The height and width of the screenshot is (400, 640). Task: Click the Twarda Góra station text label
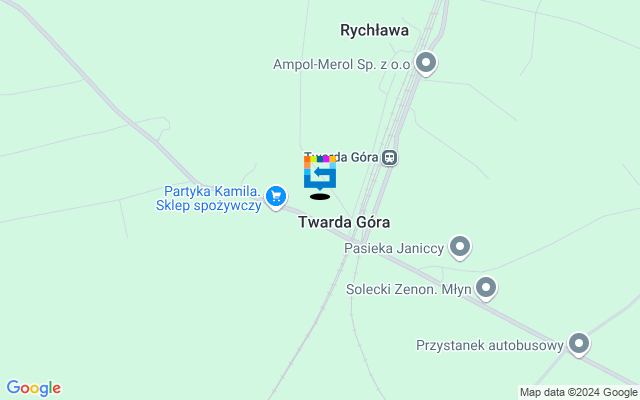[x=341, y=157]
